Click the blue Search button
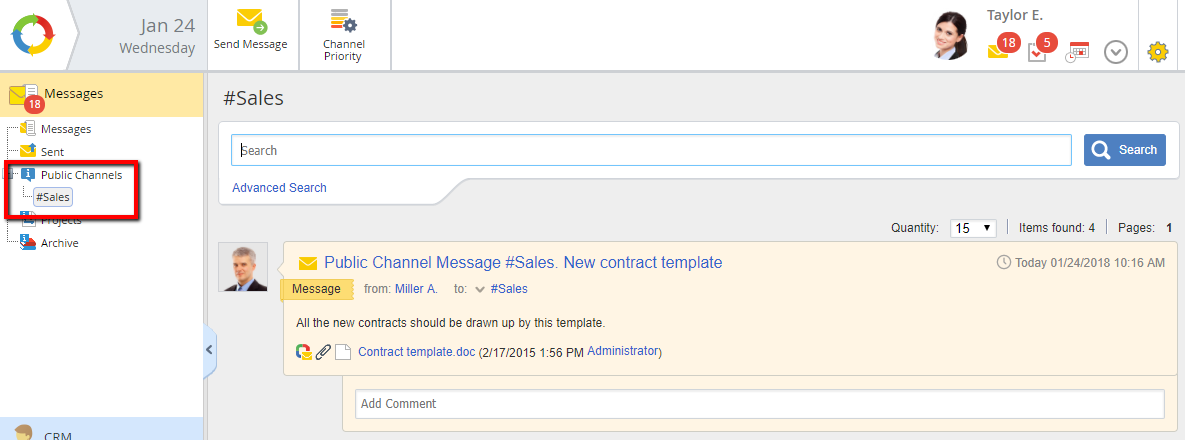Screen dimensions: 1185x440 1124,150
